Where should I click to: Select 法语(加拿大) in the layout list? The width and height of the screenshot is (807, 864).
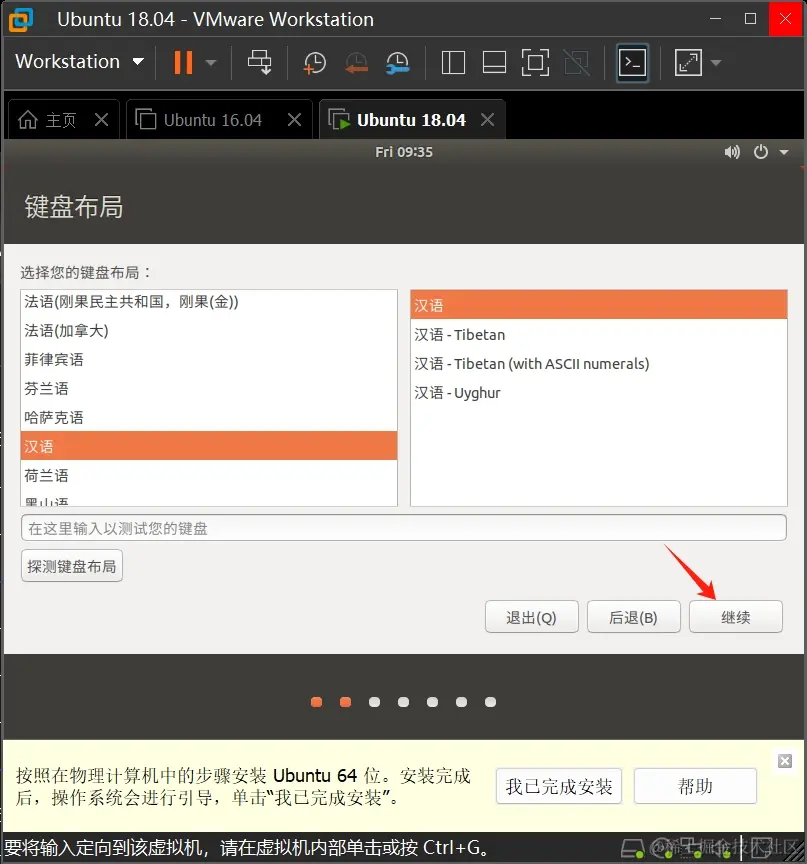pyautogui.click(x=209, y=331)
